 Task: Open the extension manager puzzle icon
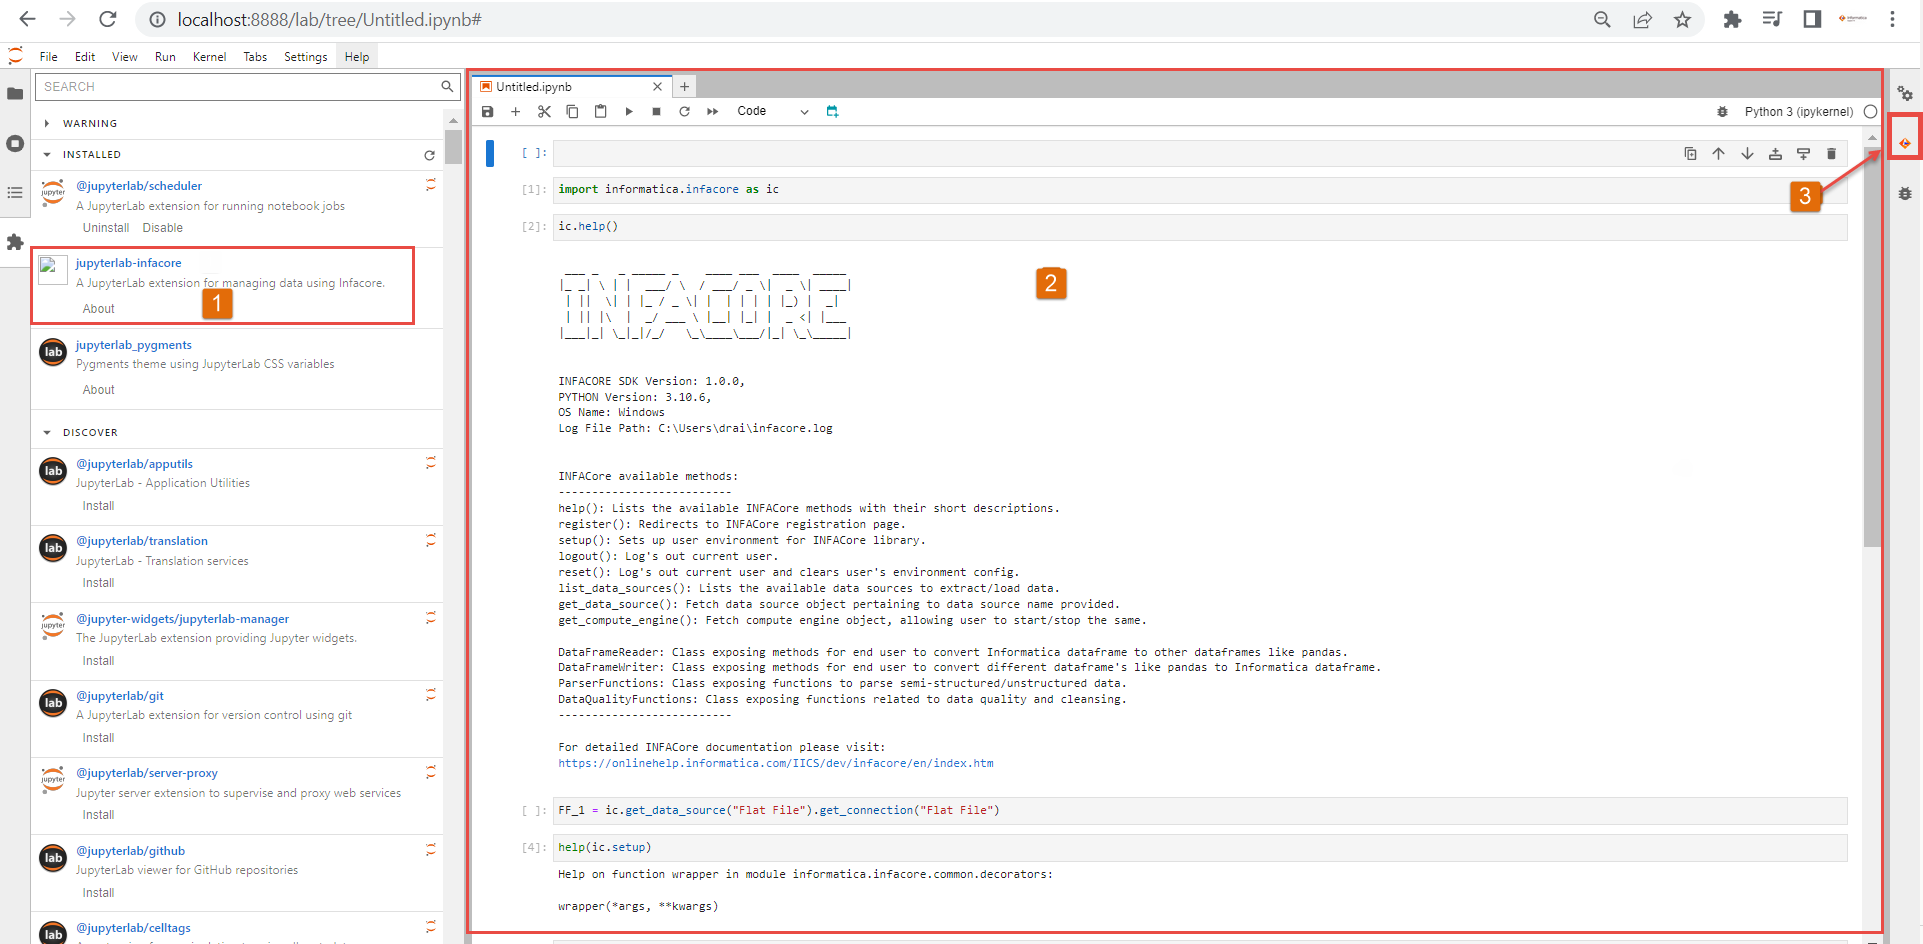(15, 242)
